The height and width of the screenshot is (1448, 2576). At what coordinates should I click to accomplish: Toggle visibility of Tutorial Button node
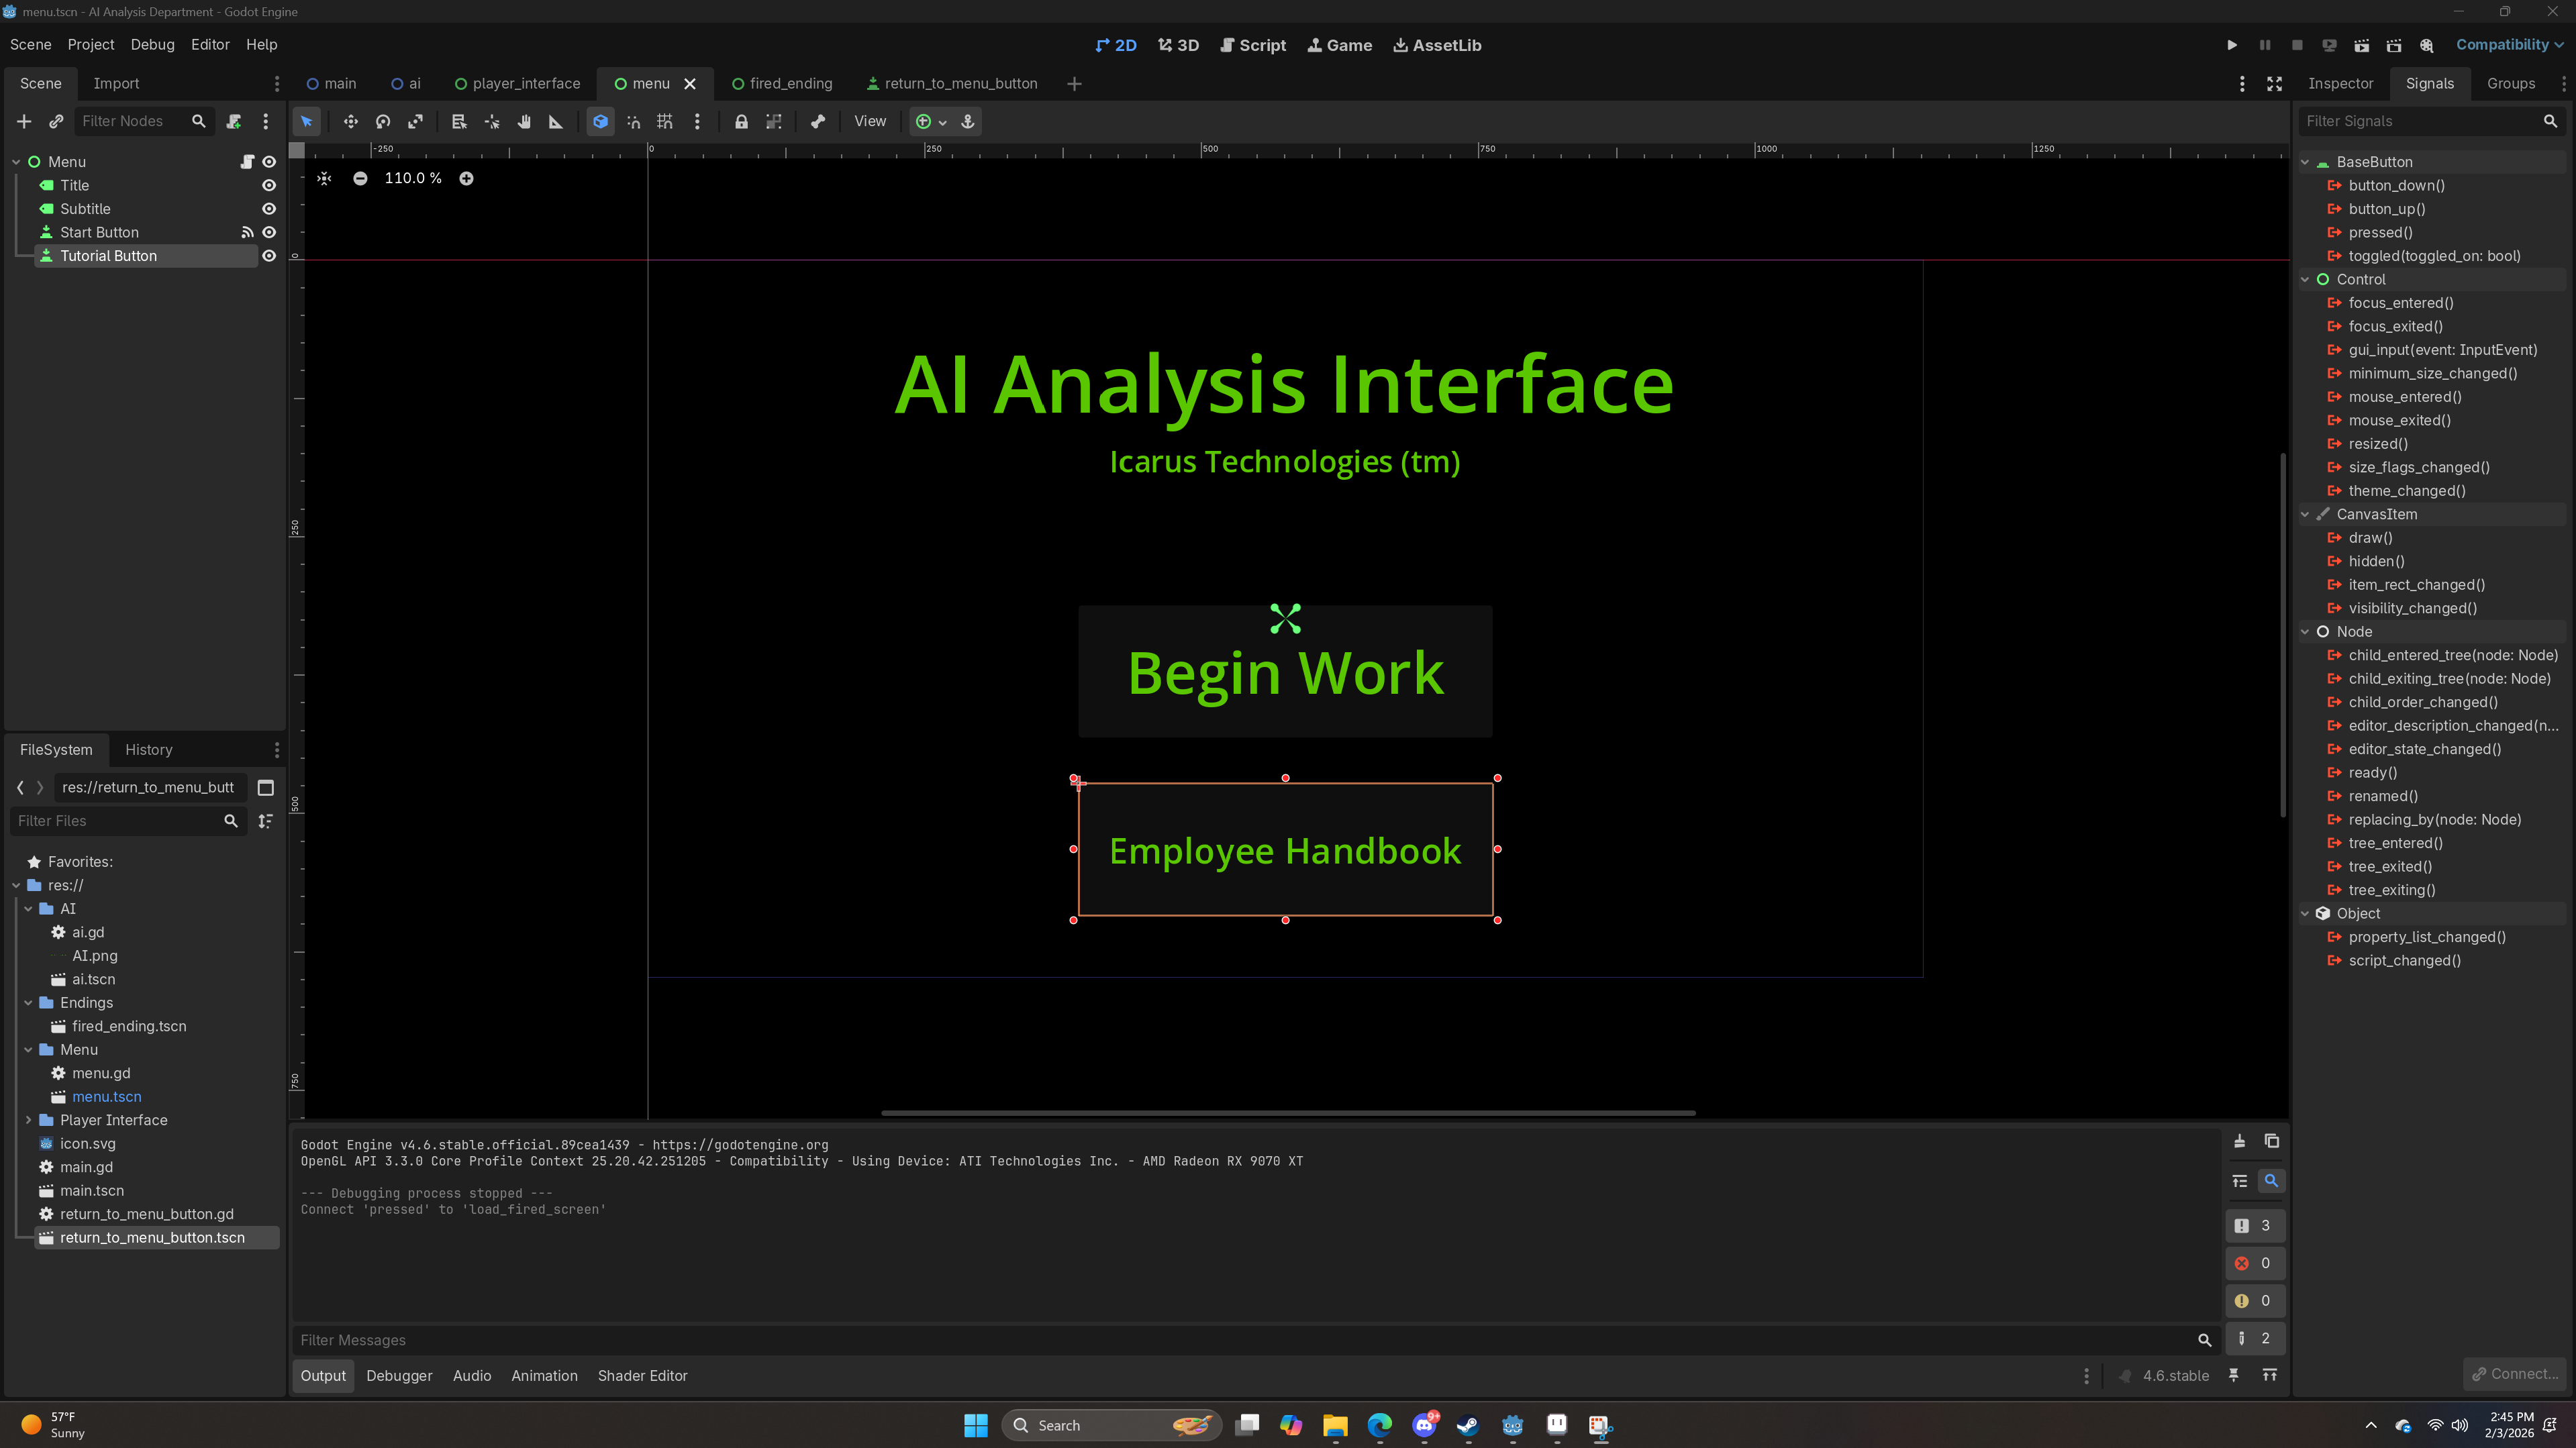click(269, 256)
